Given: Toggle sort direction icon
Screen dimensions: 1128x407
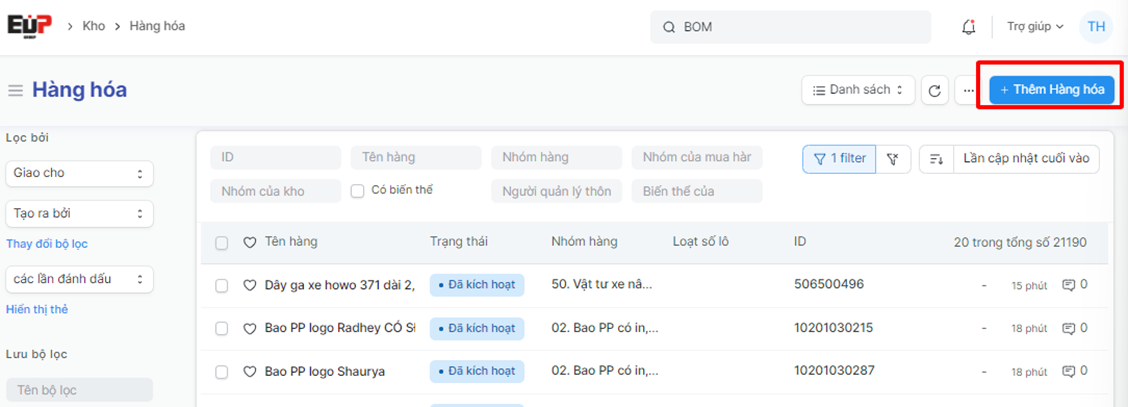Looking at the screenshot, I should [x=936, y=159].
